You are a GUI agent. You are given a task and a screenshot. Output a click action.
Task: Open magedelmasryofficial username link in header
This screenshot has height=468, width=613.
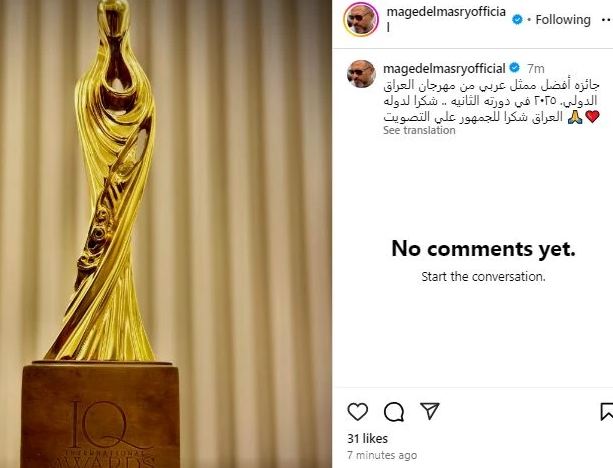coord(446,19)
